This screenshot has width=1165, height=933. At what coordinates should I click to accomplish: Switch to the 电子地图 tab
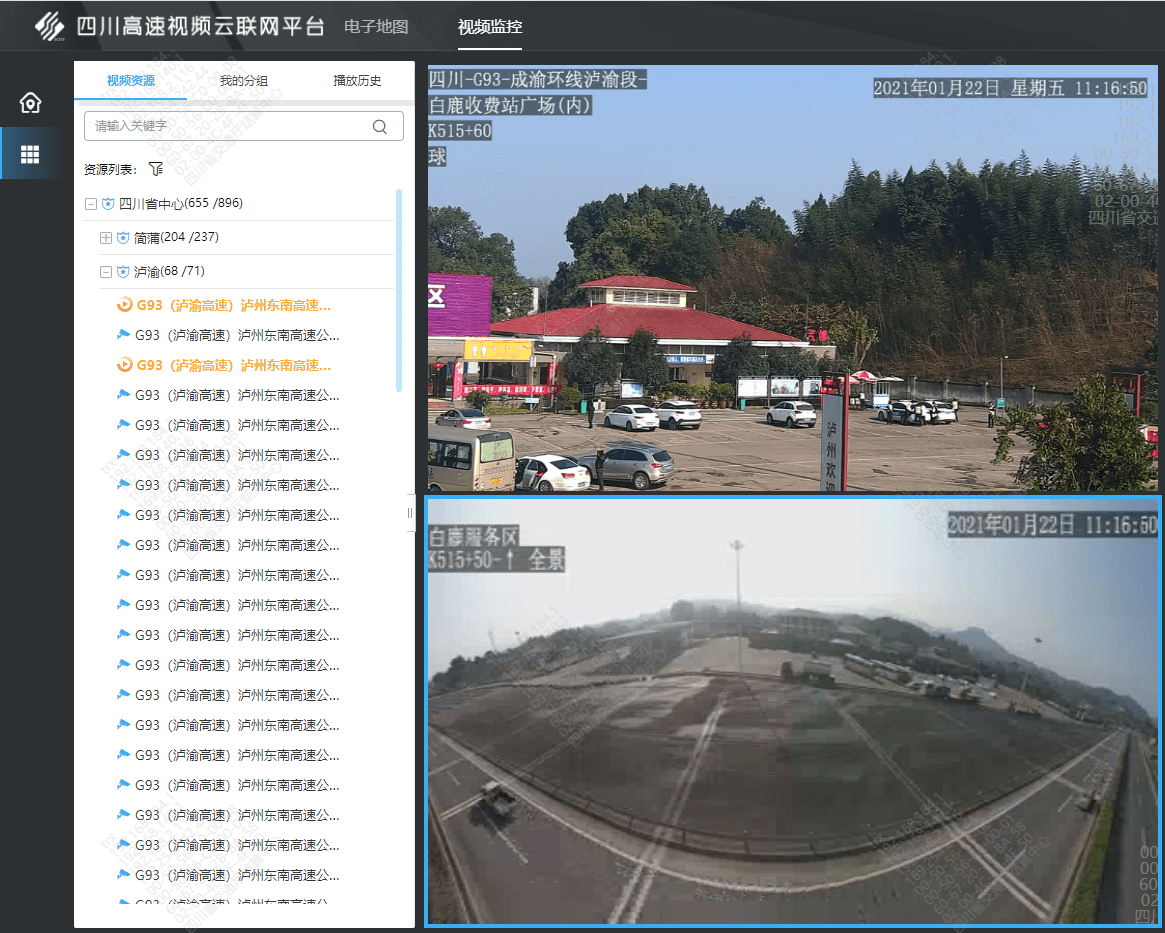[376, 27]
